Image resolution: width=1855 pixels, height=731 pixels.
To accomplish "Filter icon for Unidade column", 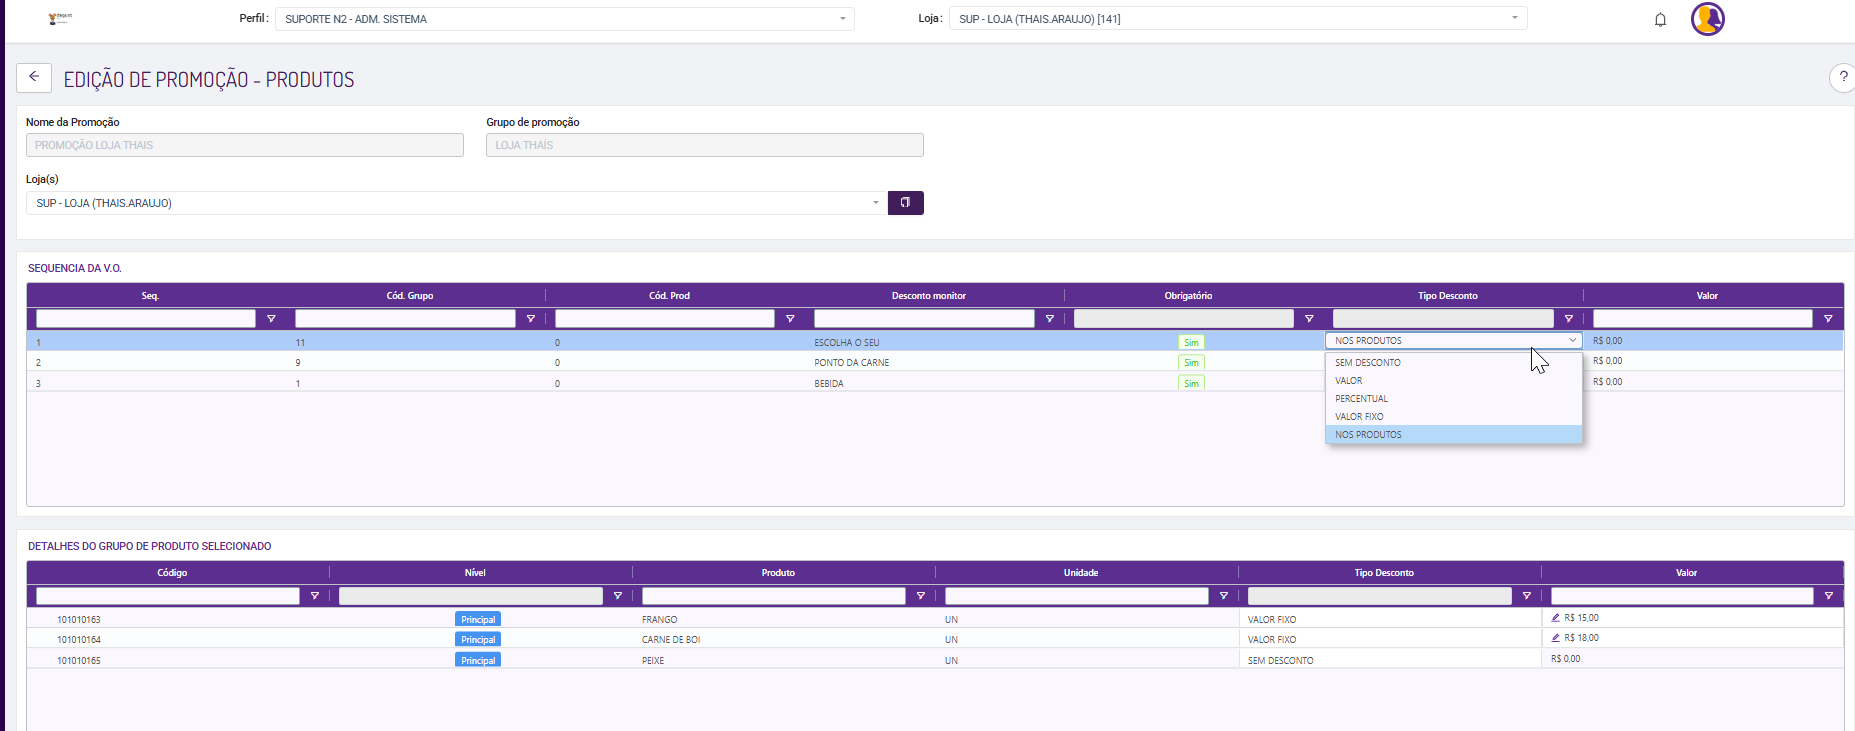I will (x=1224, y=596).
